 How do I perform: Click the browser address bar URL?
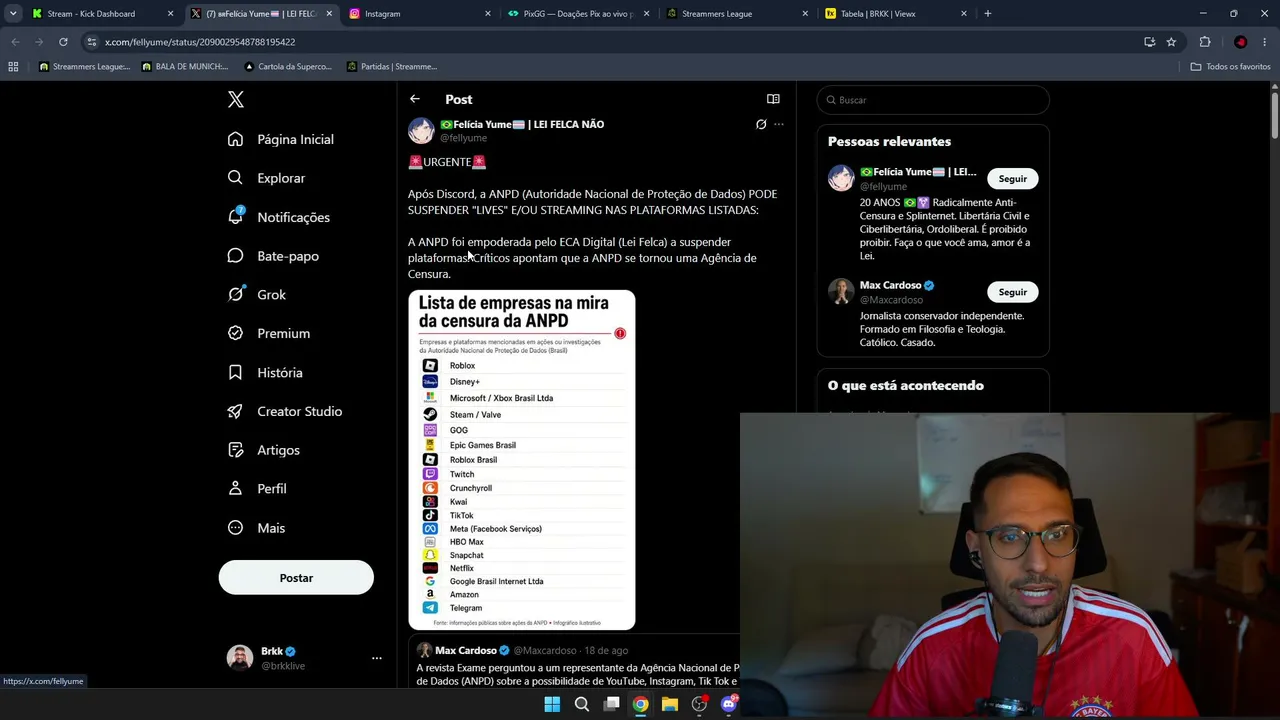tap(200, 42)
